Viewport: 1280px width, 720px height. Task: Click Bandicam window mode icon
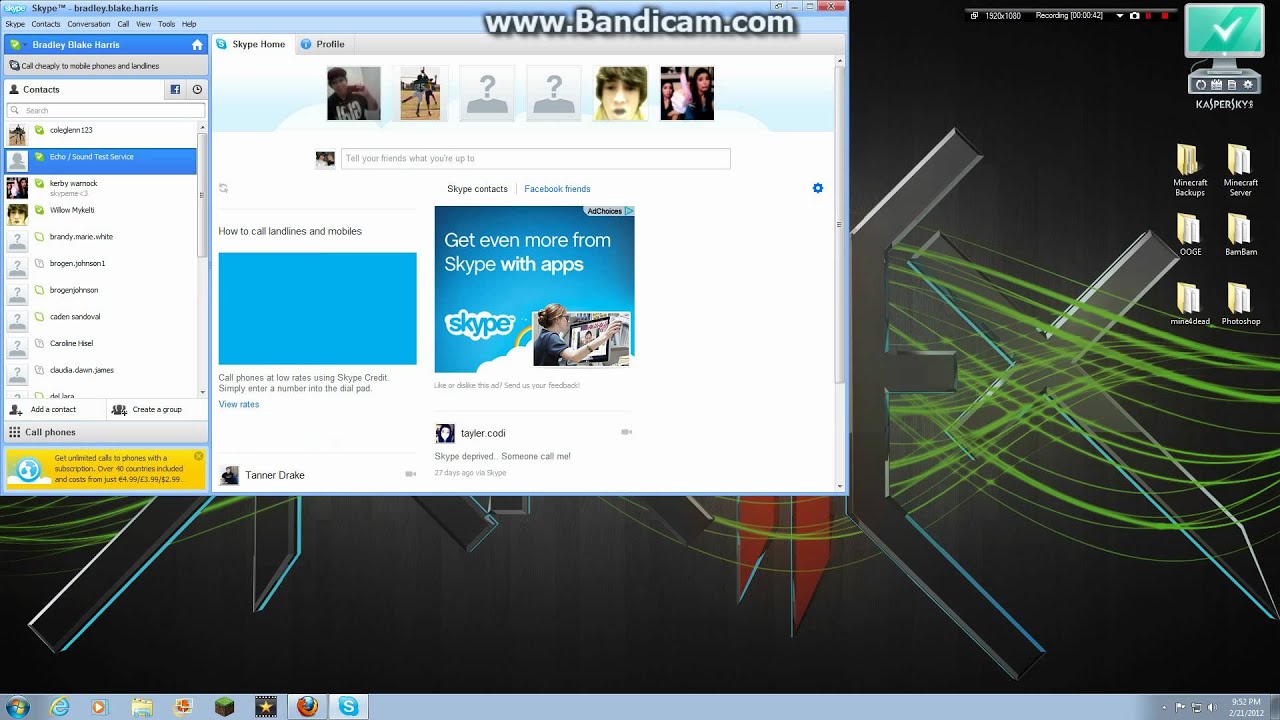click(x=974, y=15)
